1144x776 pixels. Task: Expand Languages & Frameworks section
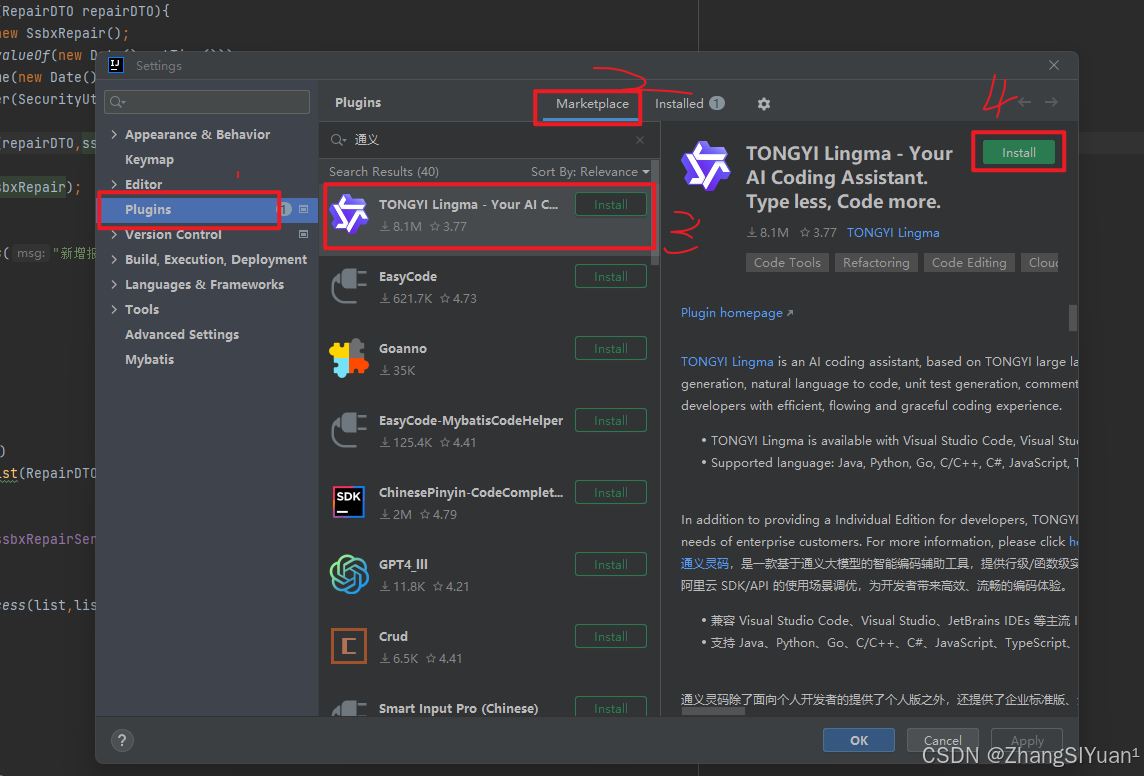[x=114, y=284]
